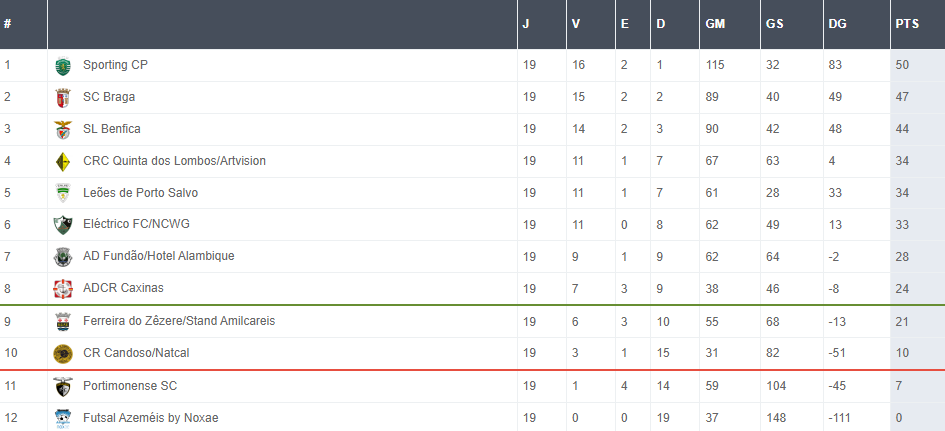Image resolution: width=945 pixels, height=431 pixels.
Task: Open the Sporting CP team link
Action: coord(115,65)
